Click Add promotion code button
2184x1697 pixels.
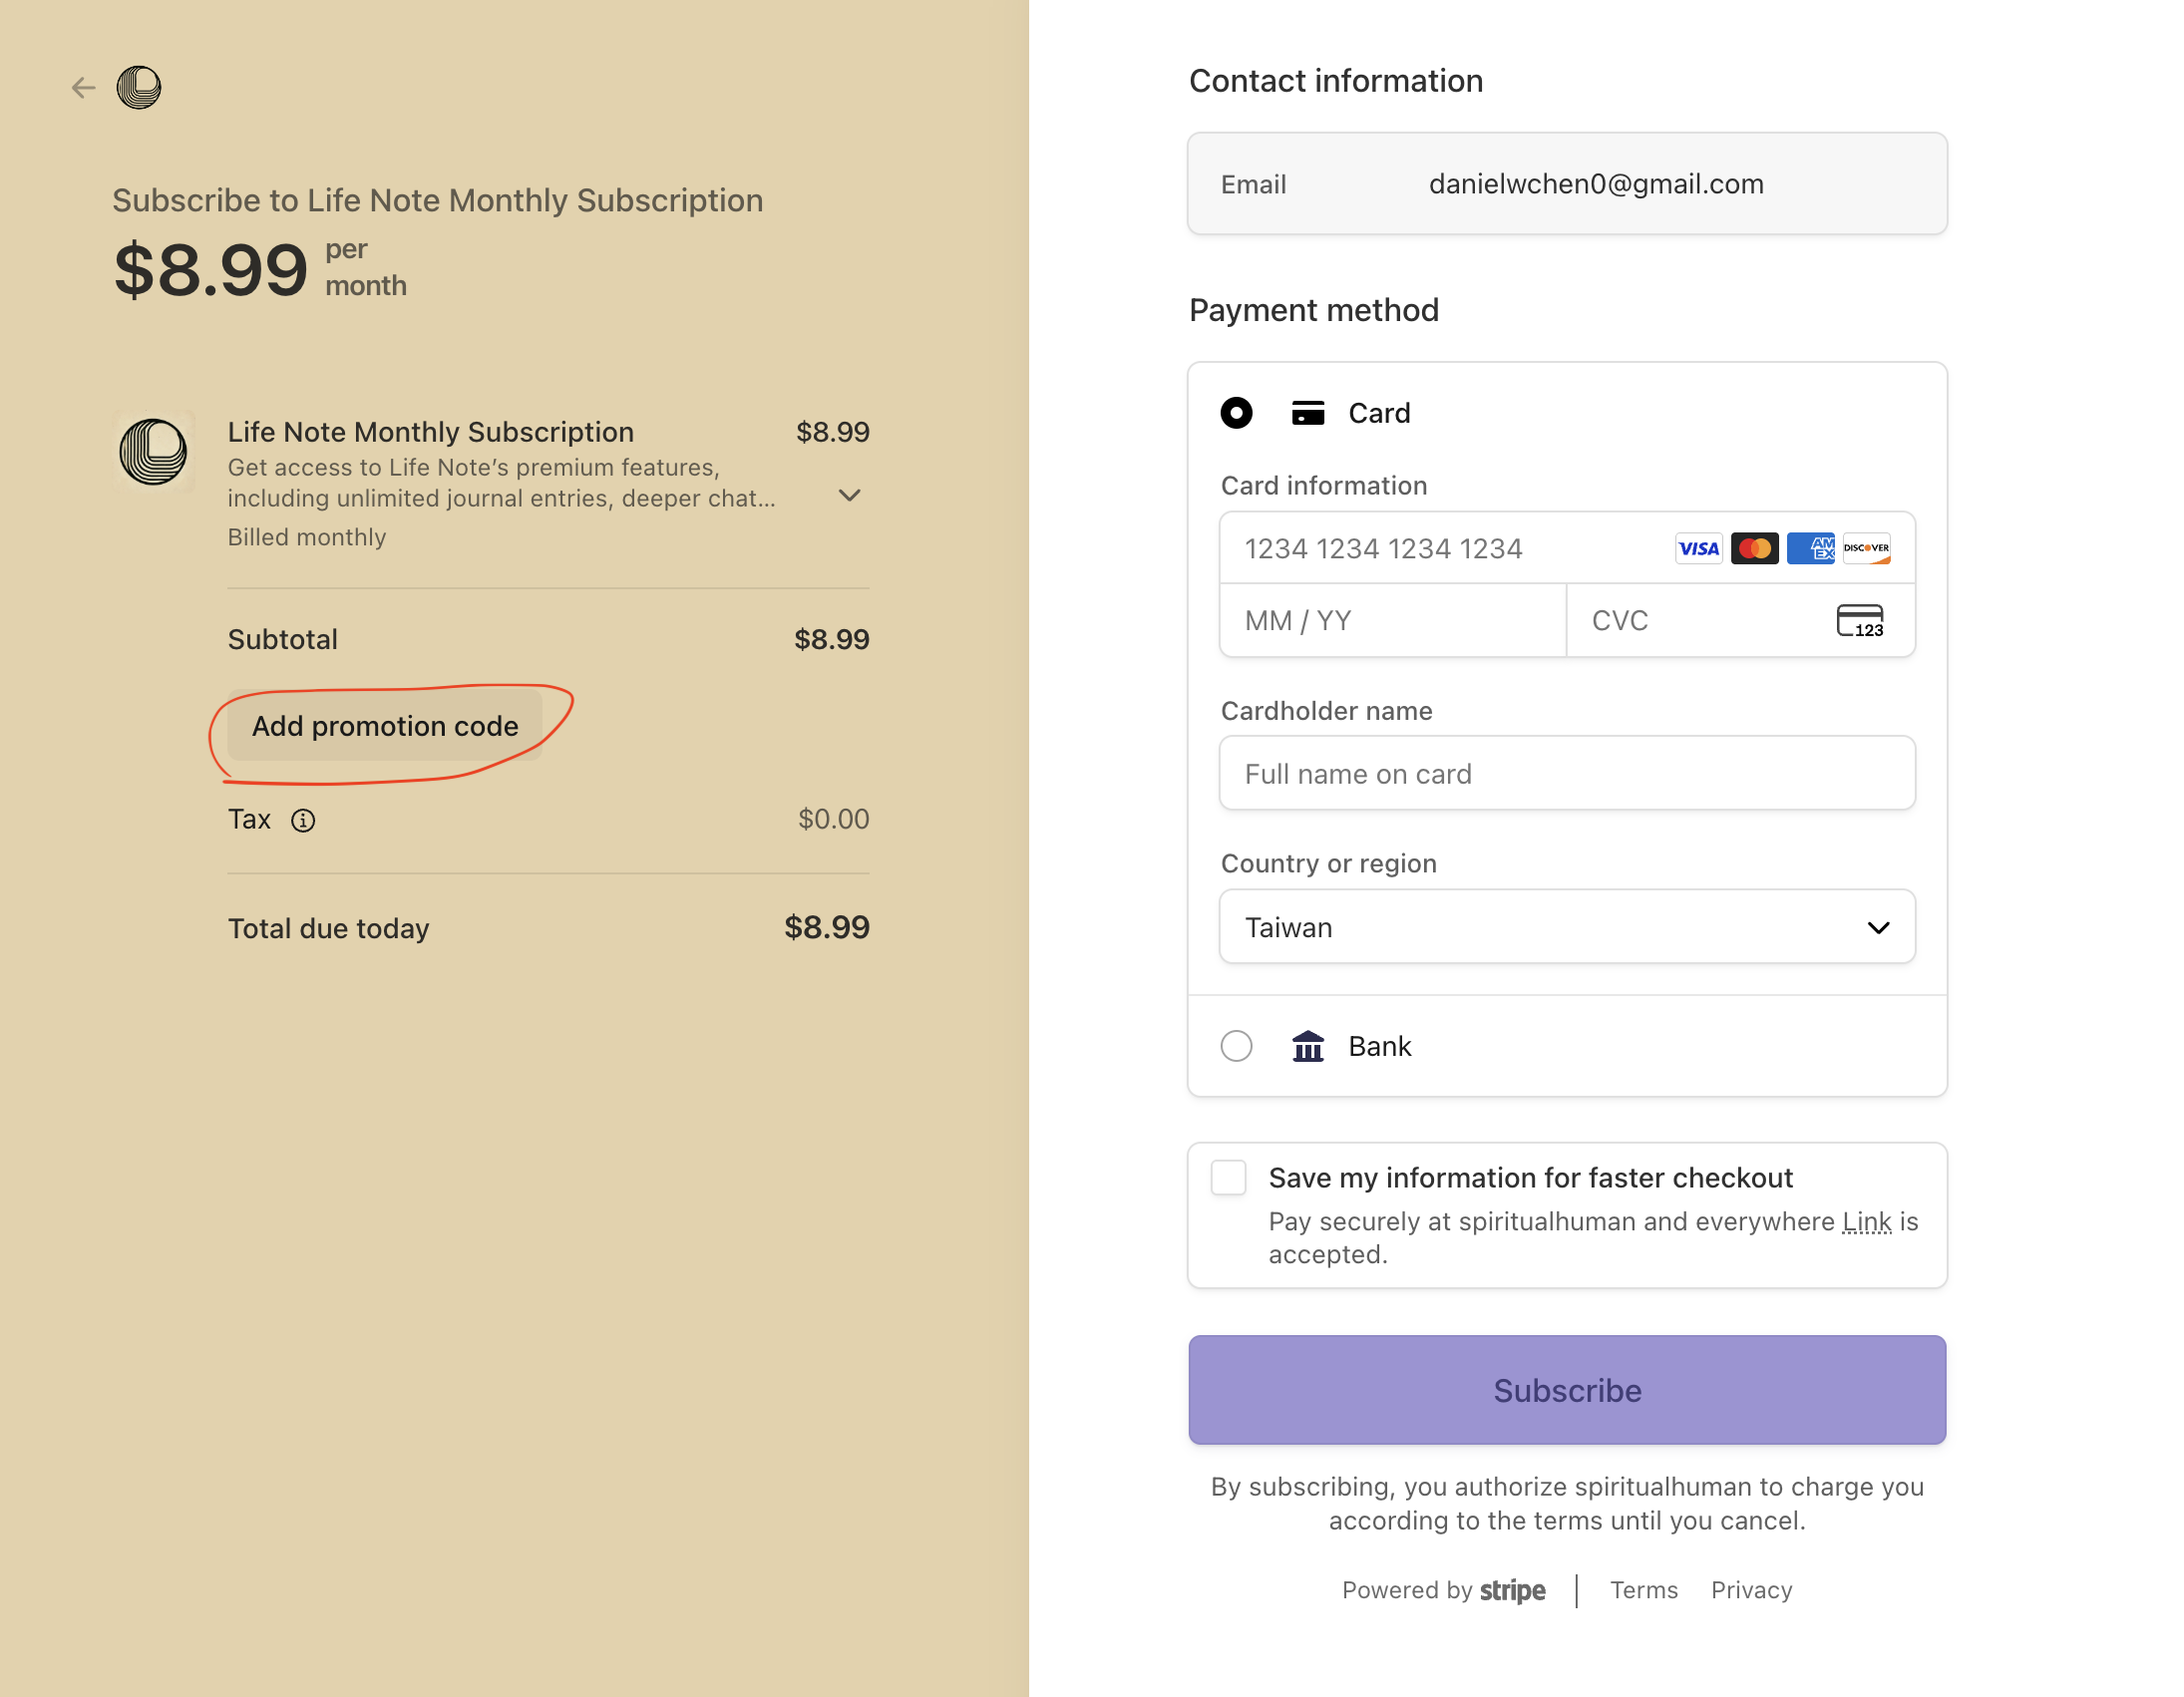pyautogui.click(x=385, y=726)
